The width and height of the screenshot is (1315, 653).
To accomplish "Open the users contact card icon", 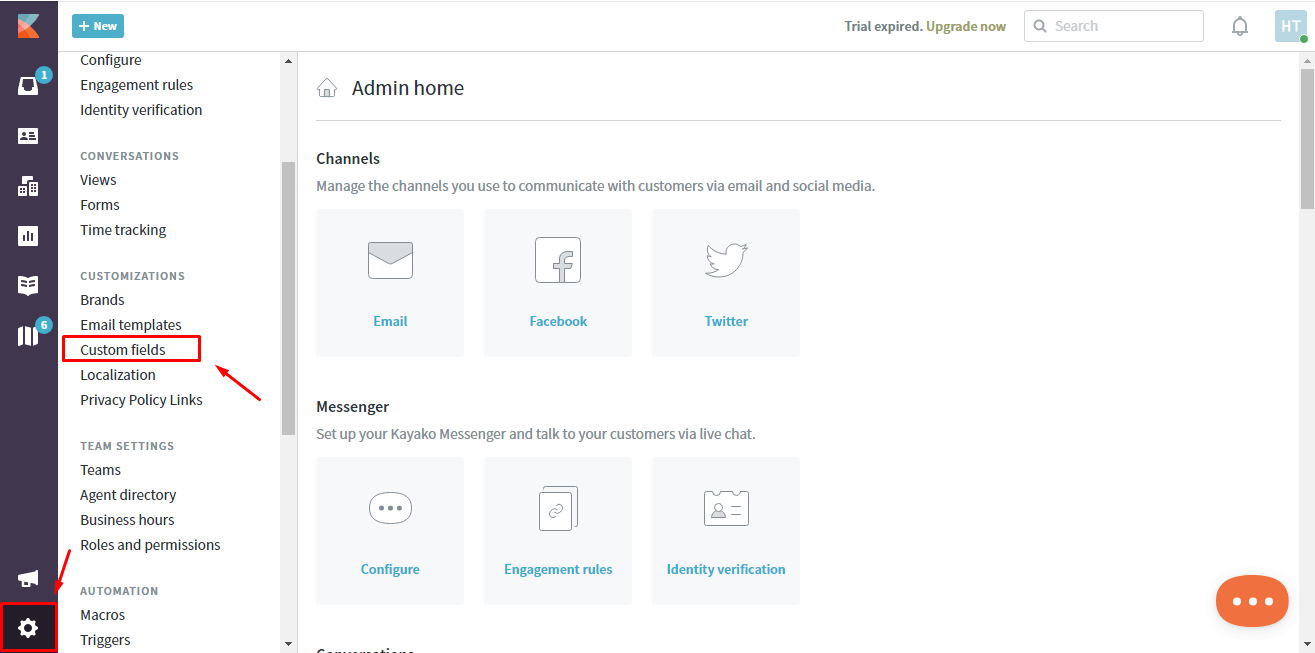I will point(28,136).
